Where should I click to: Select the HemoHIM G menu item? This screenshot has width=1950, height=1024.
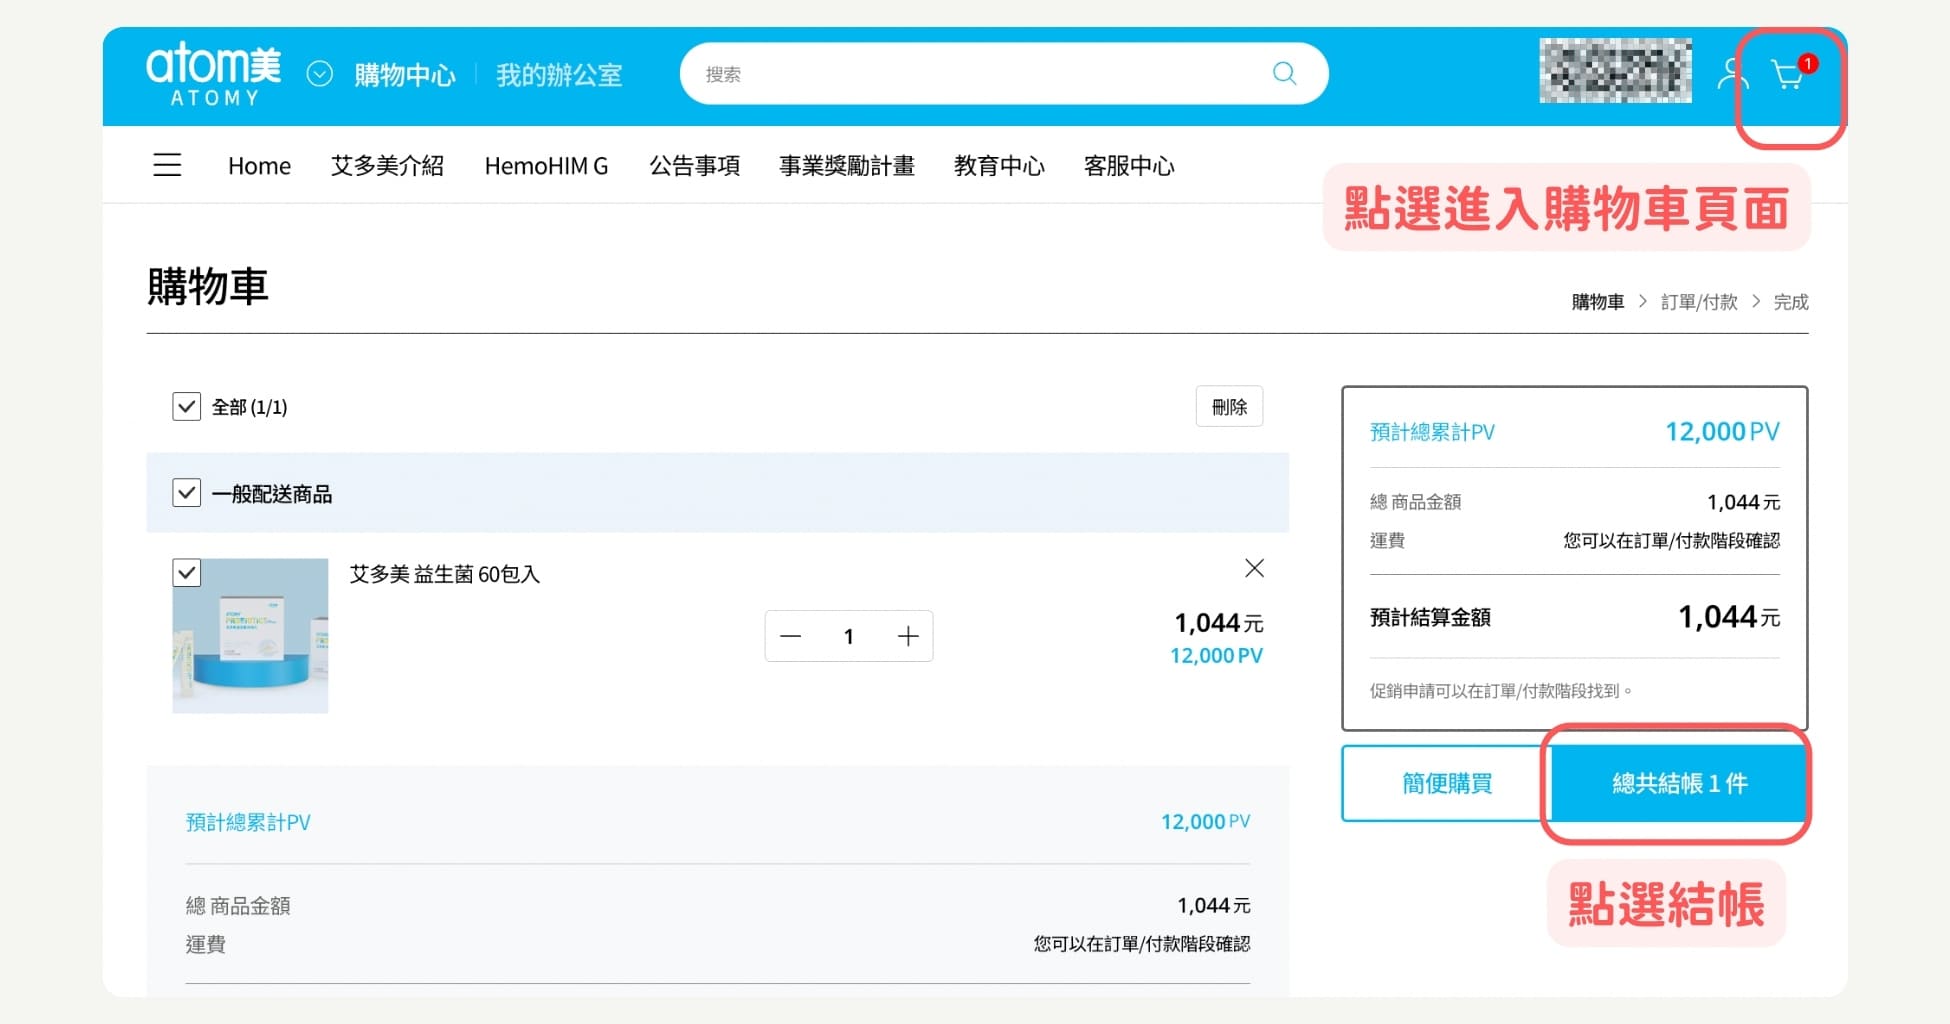pos(546,166)
